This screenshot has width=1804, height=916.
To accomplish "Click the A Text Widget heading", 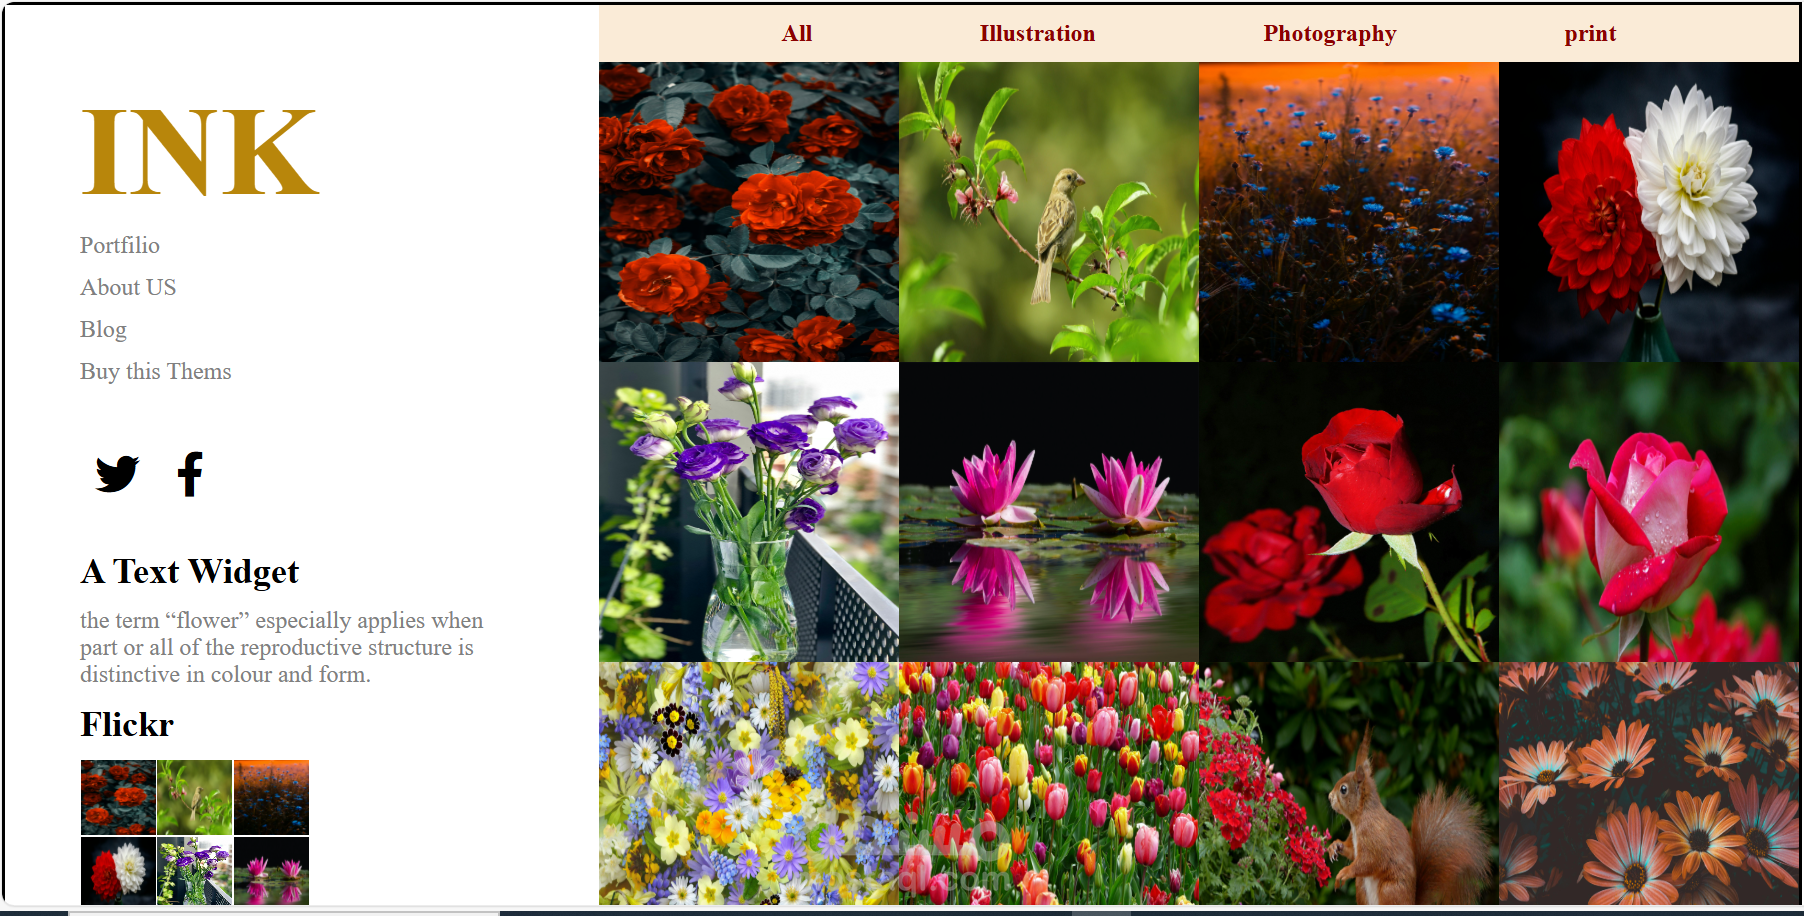I will (x=190, y=571).
